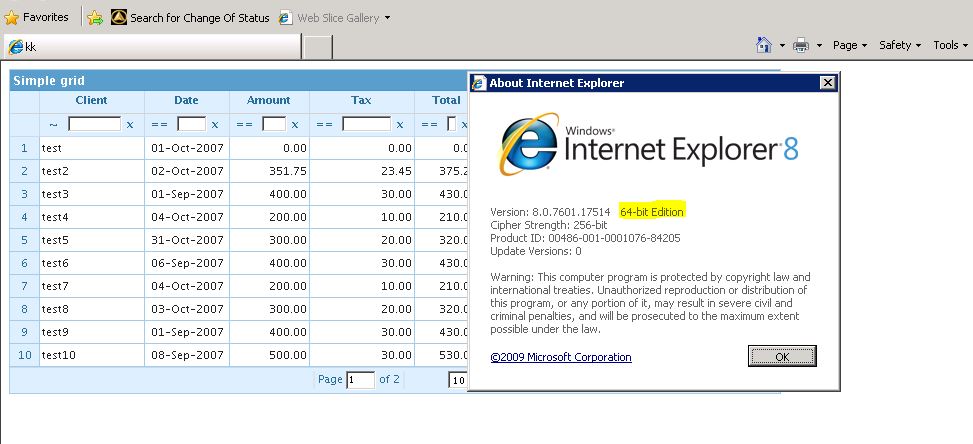Click the Home toolbar icon
The image size is (973, 444).
[764, 45]
